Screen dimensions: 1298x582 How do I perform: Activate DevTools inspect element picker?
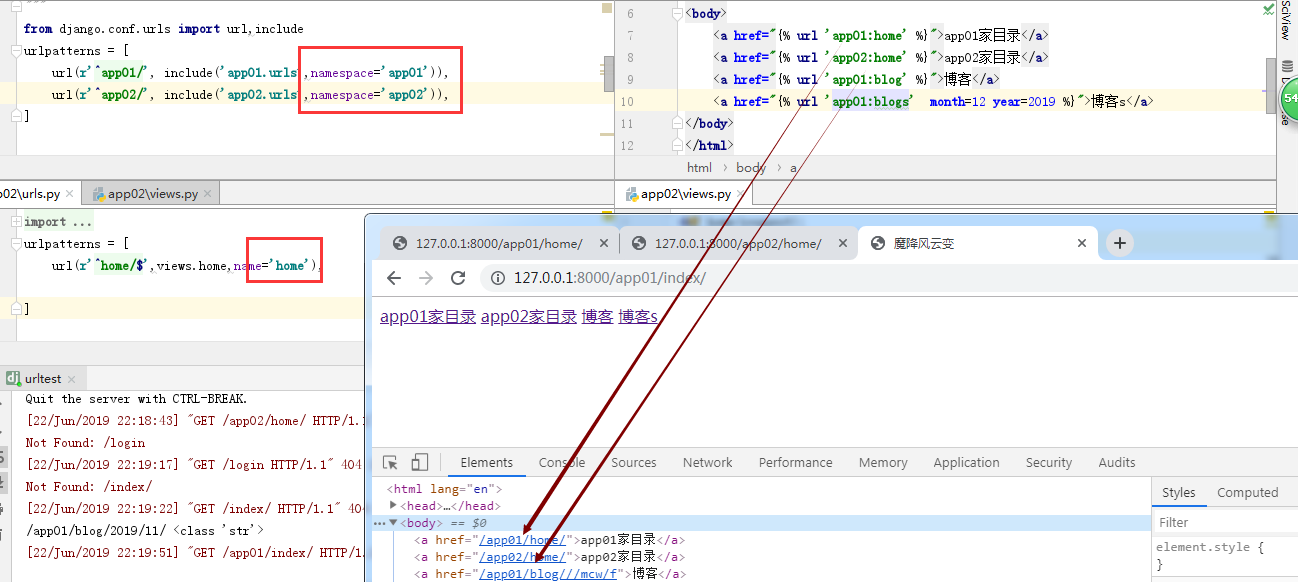point(391,462)
